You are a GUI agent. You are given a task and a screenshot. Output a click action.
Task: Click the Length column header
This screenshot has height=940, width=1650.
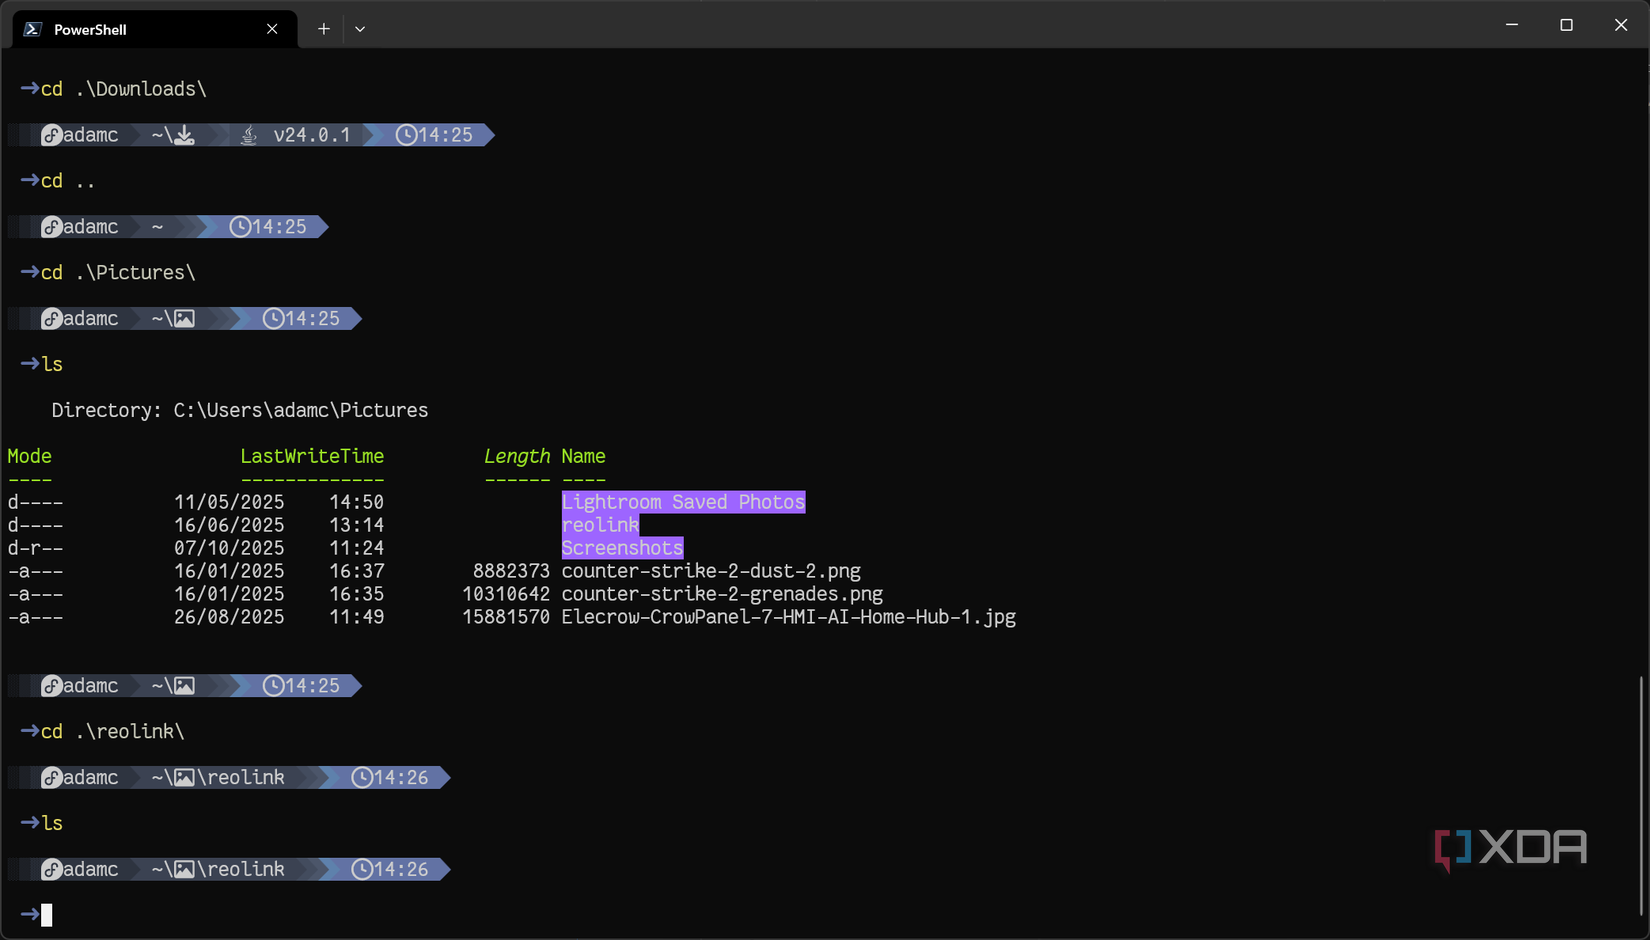tap(517, 457)
